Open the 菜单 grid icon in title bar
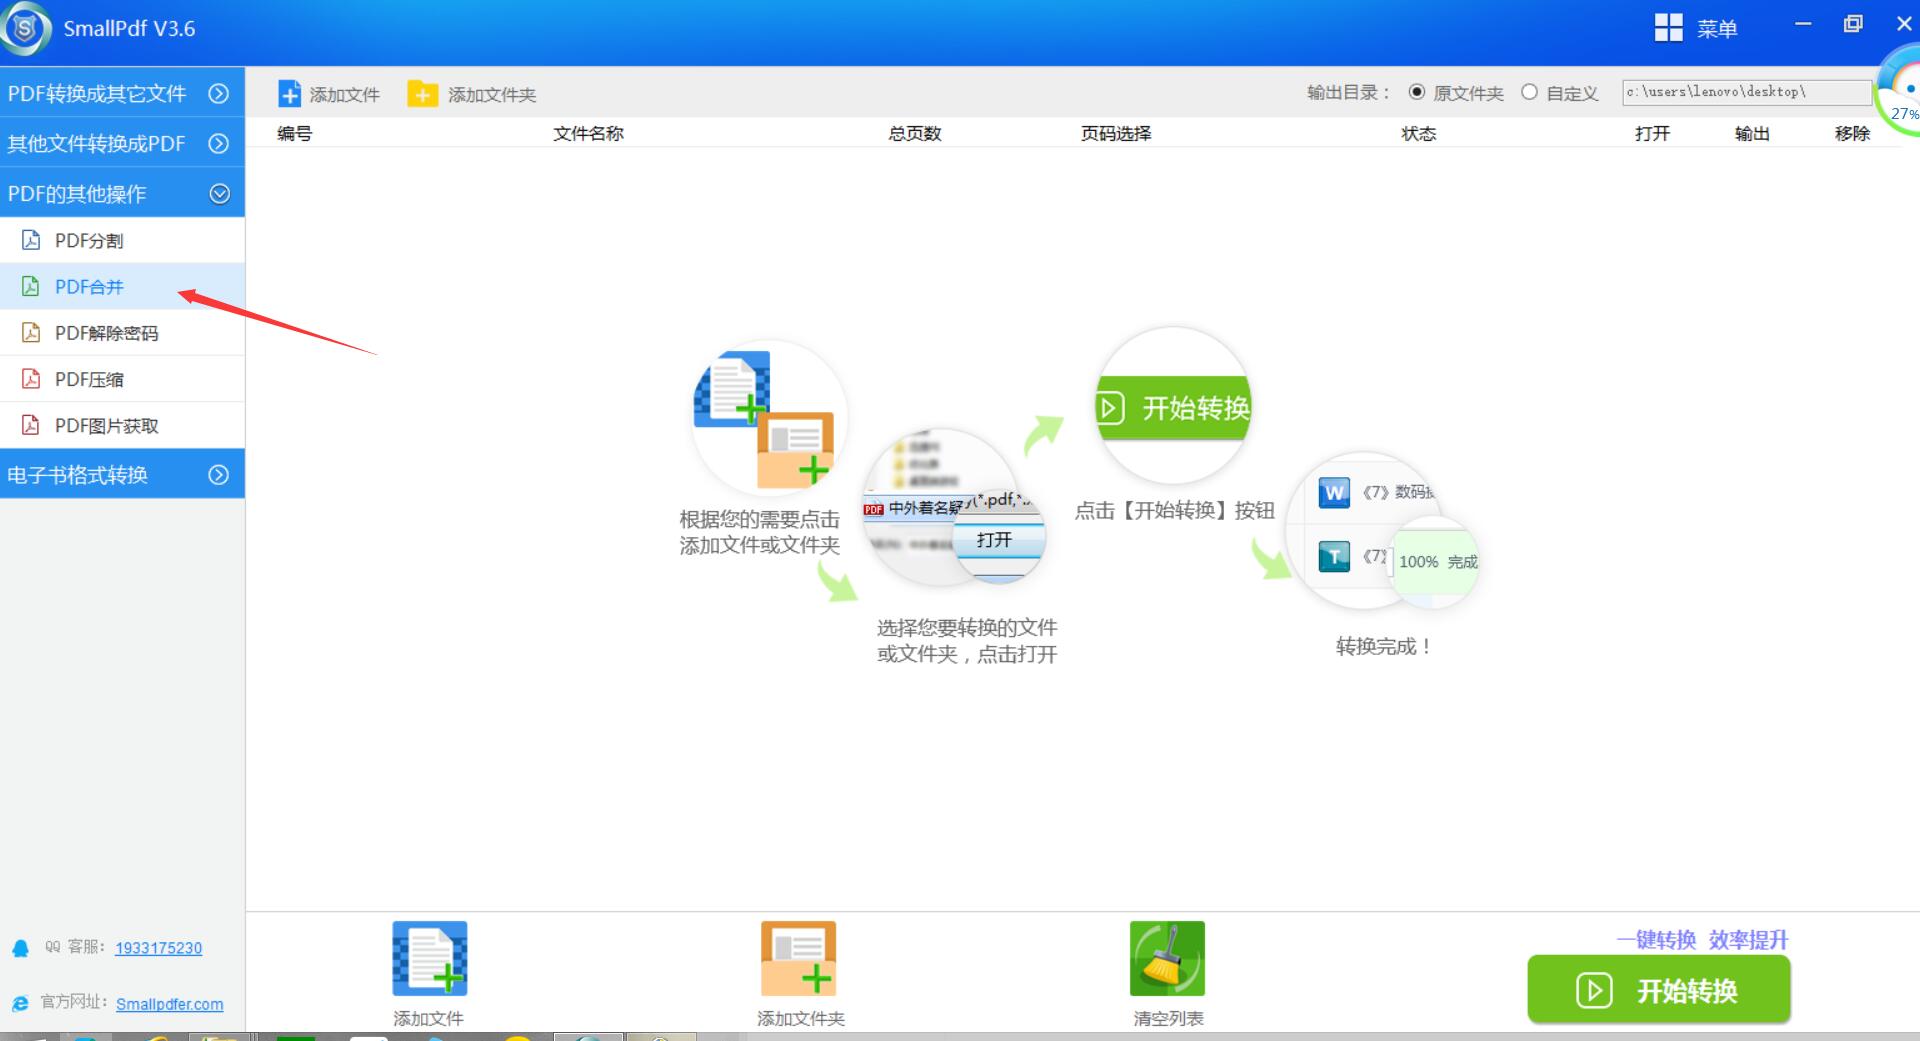 tap(1668, 28)
